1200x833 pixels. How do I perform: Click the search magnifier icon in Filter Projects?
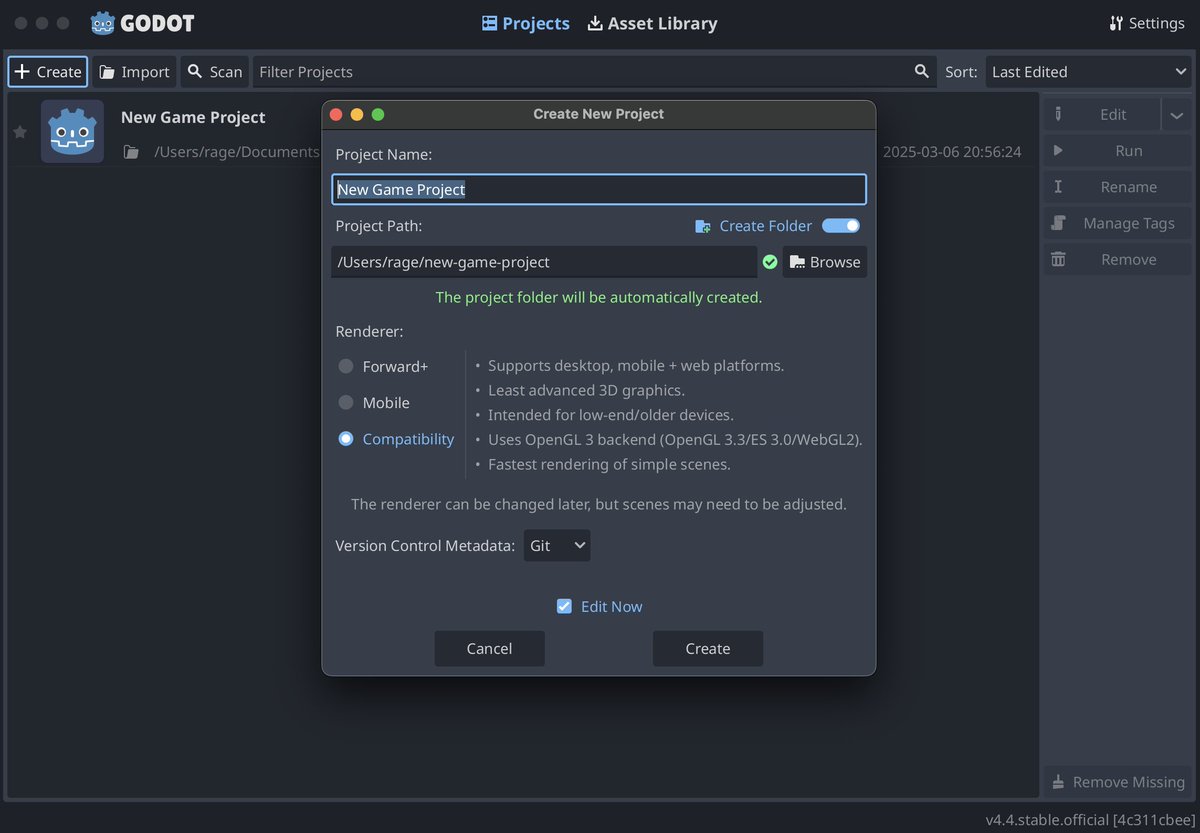pos(922,71)
